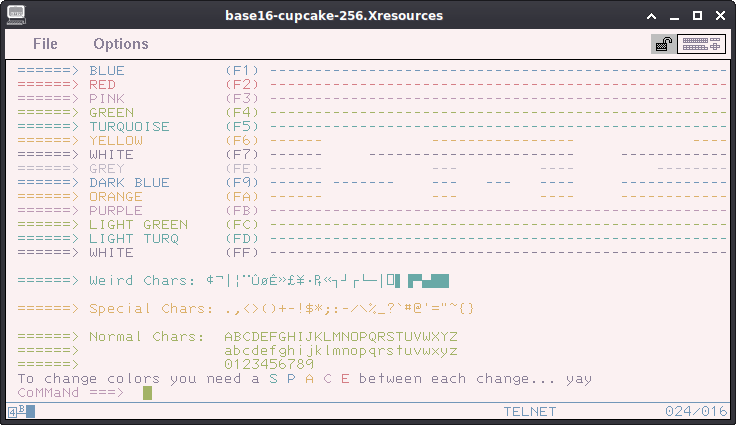Click the word yay in instructions line
The height and width of the screenshot is (425, 736).
point(579,379)
